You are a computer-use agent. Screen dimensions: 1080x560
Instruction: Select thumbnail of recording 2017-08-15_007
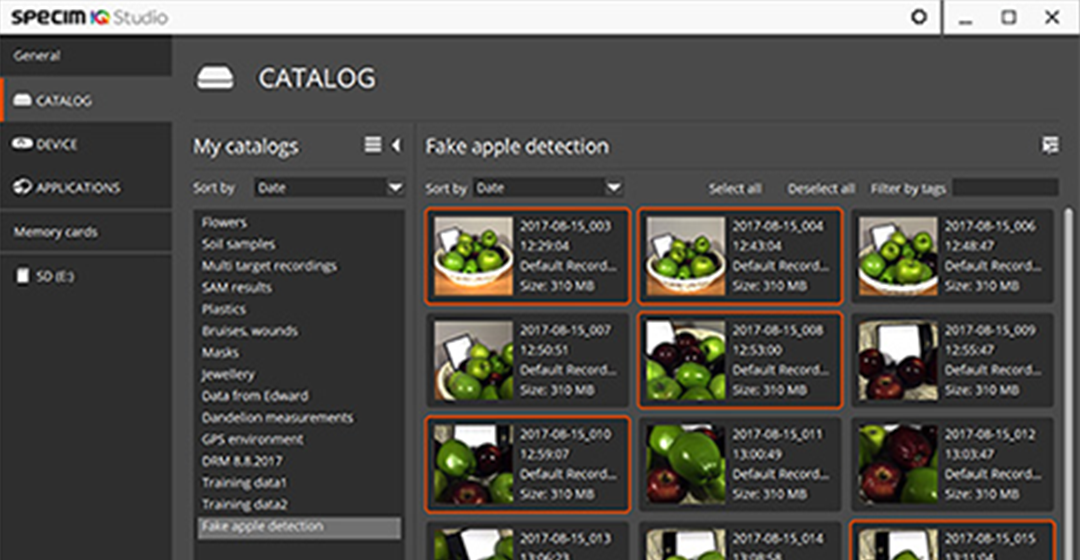[x=473, y=360]
